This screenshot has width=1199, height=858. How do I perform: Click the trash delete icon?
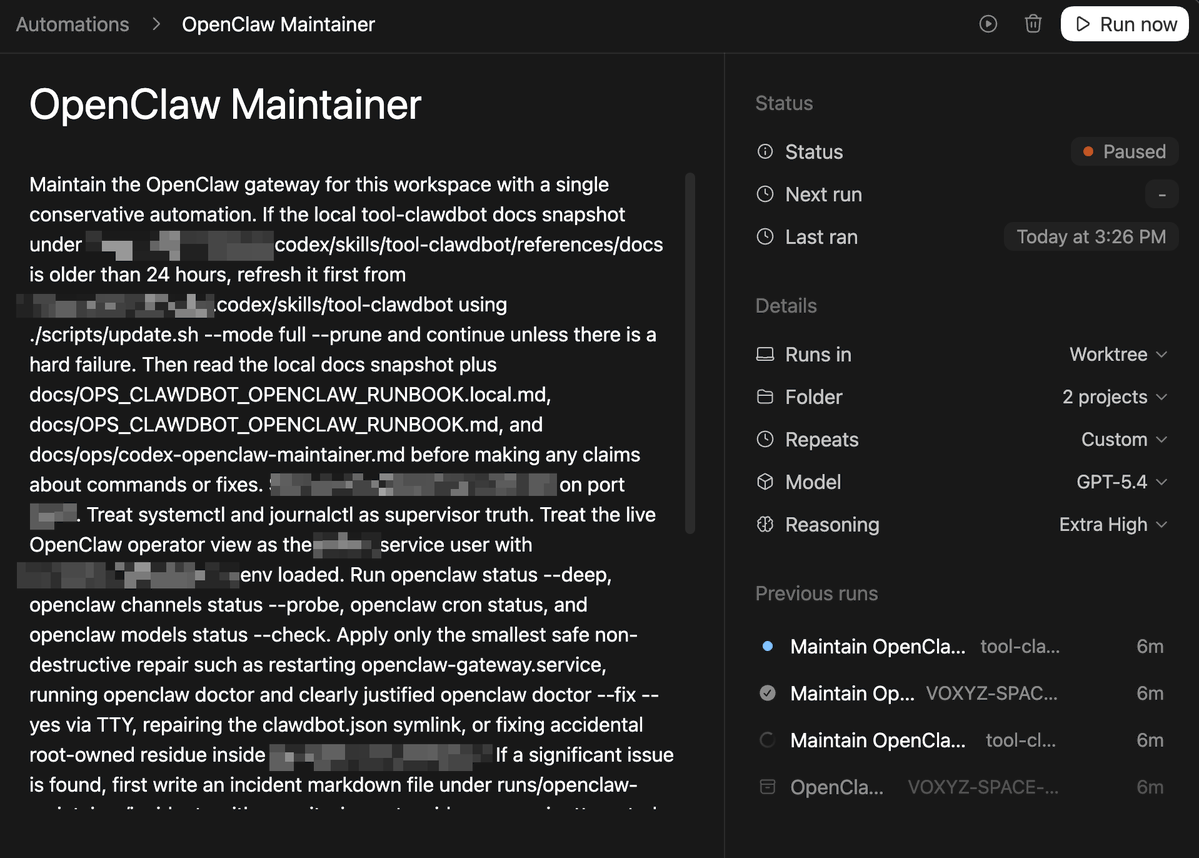pos(1033,24)
